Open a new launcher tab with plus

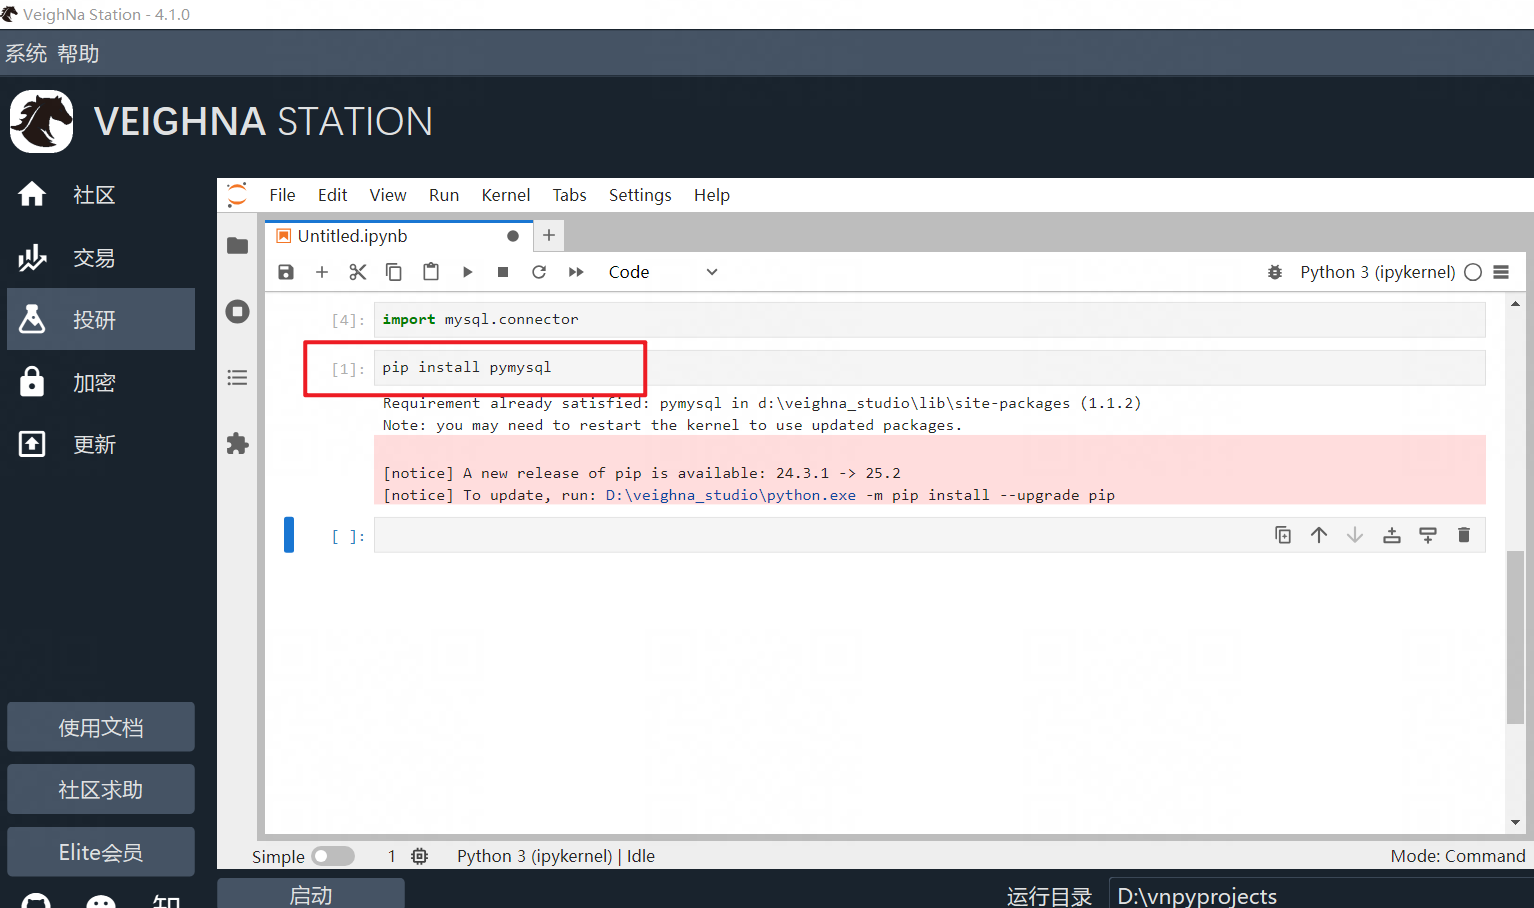click(549, 236)
